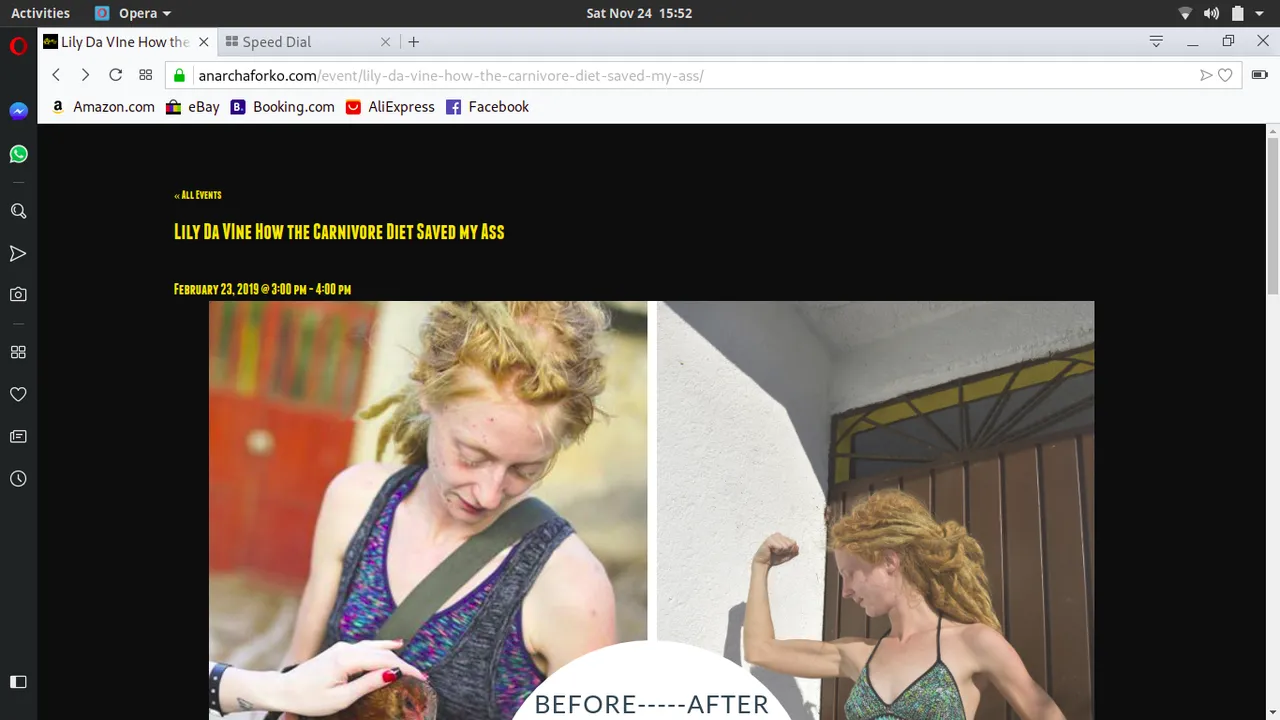This screenshot has height=720, width=1280.
Task: Take a snapshot with the camera icon
Action: 18,295
